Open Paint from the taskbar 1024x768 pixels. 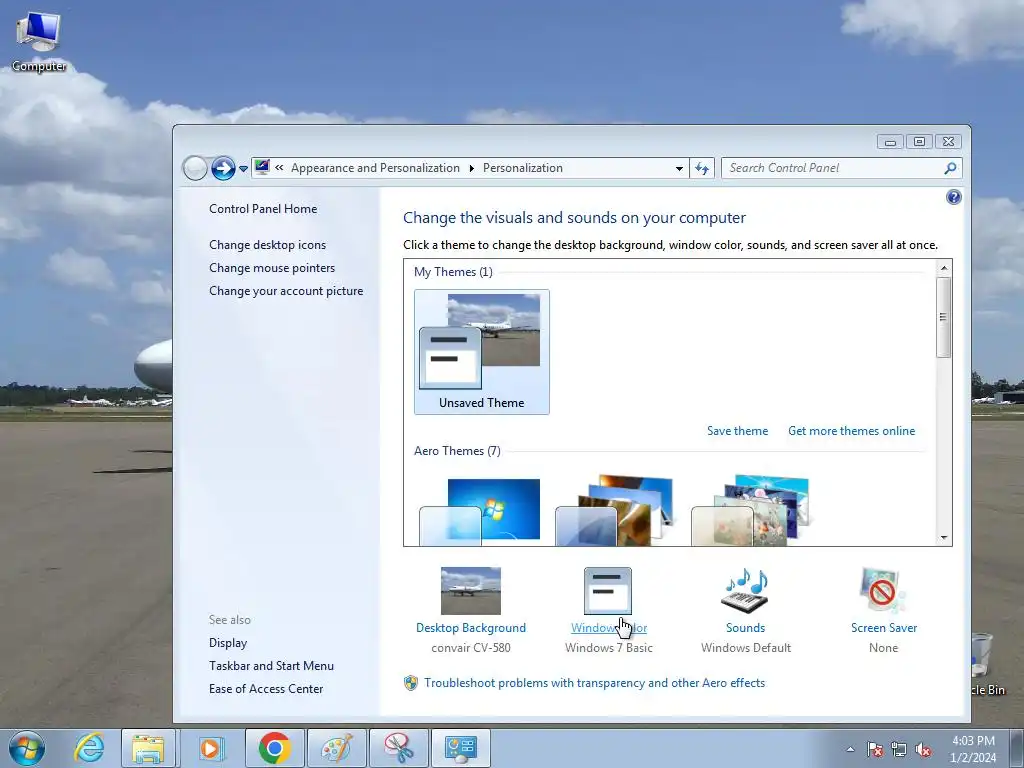336,748
